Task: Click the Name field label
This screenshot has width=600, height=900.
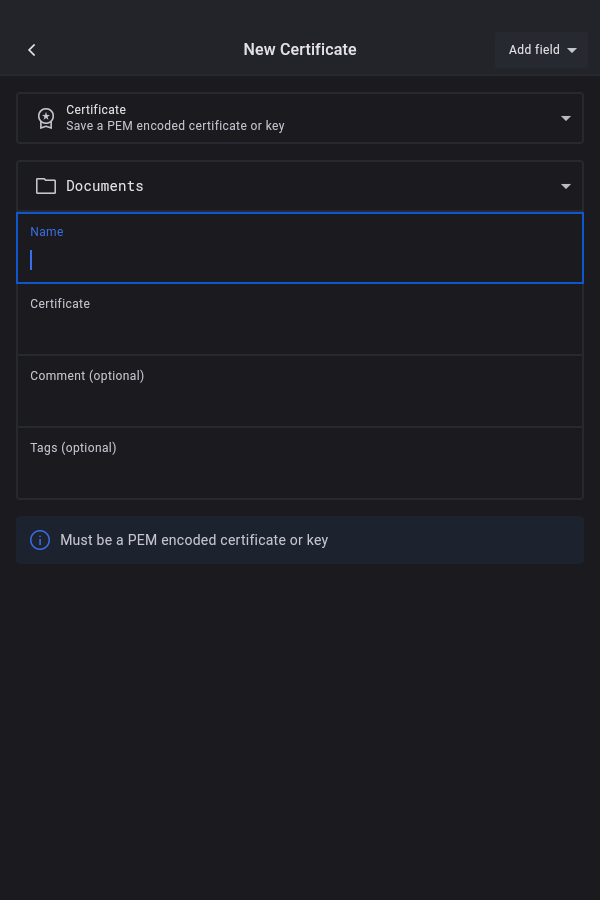Action: [47, 232]
